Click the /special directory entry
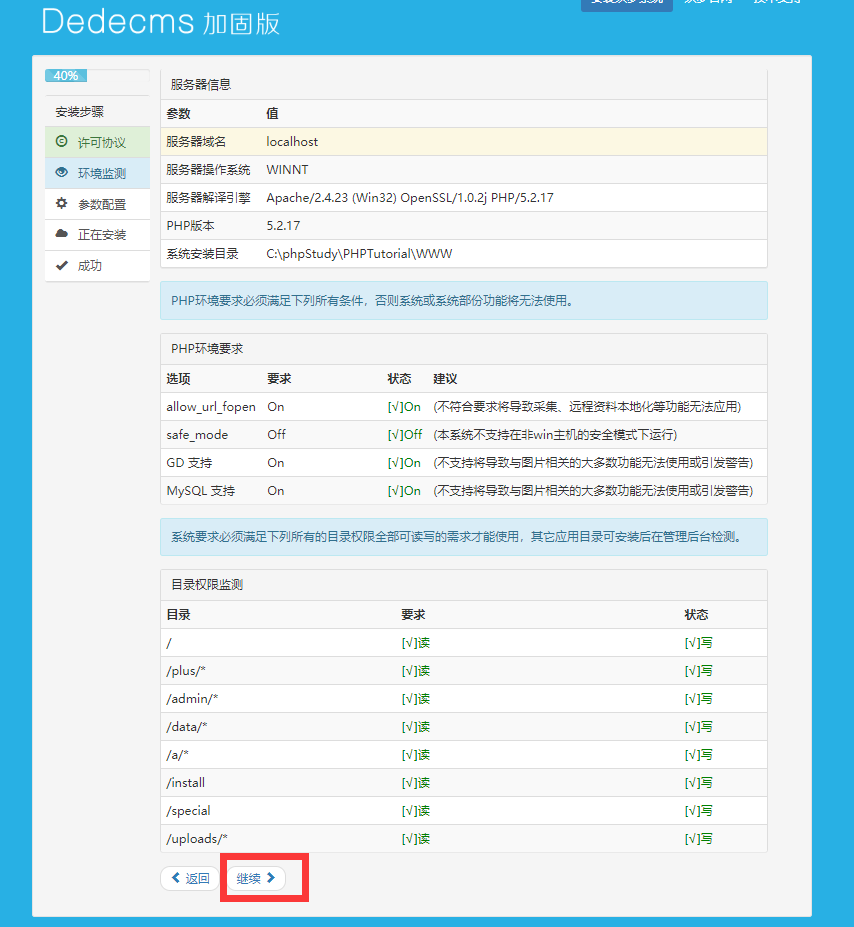The image size is (854, 927). 189,811
